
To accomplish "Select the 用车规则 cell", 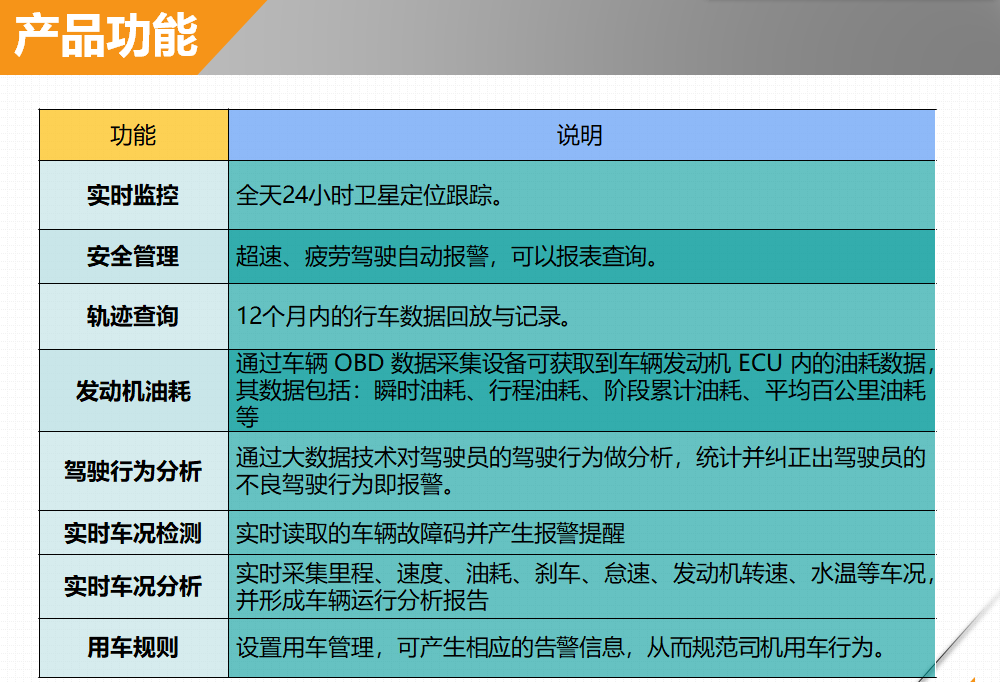I will click(134, 648).
